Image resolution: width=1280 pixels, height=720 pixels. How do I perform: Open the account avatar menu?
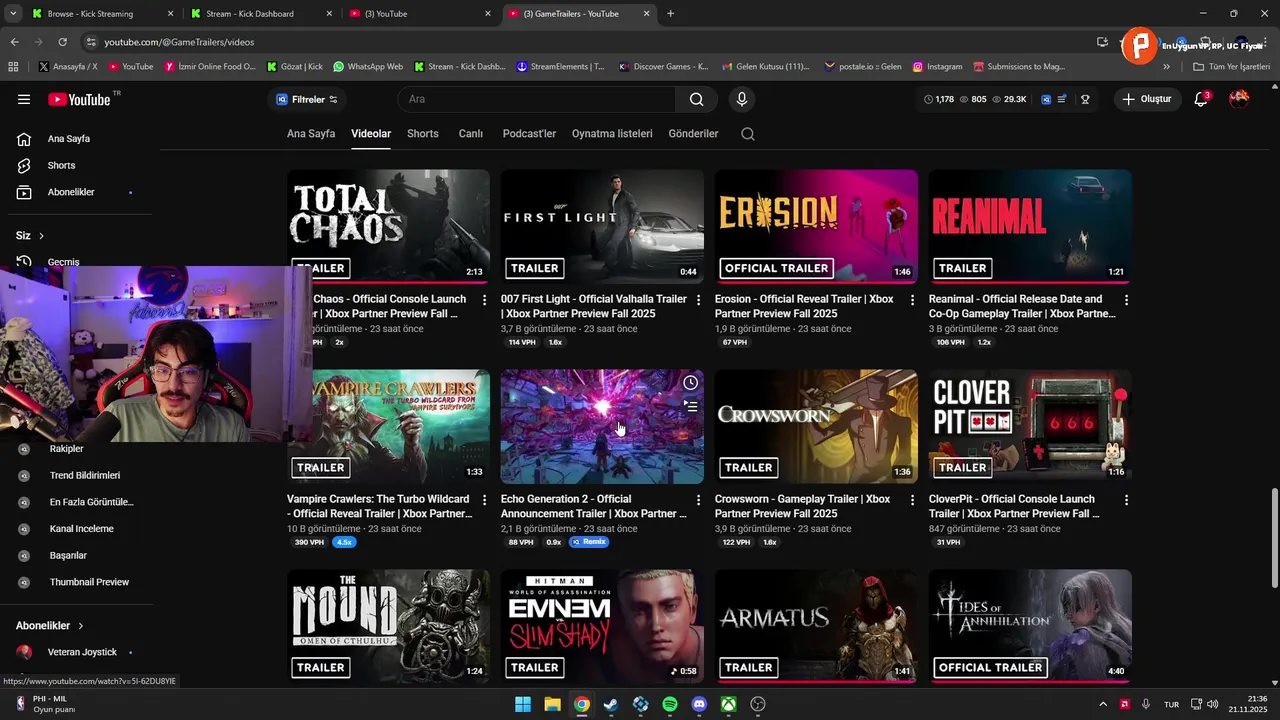(1239, 99)
